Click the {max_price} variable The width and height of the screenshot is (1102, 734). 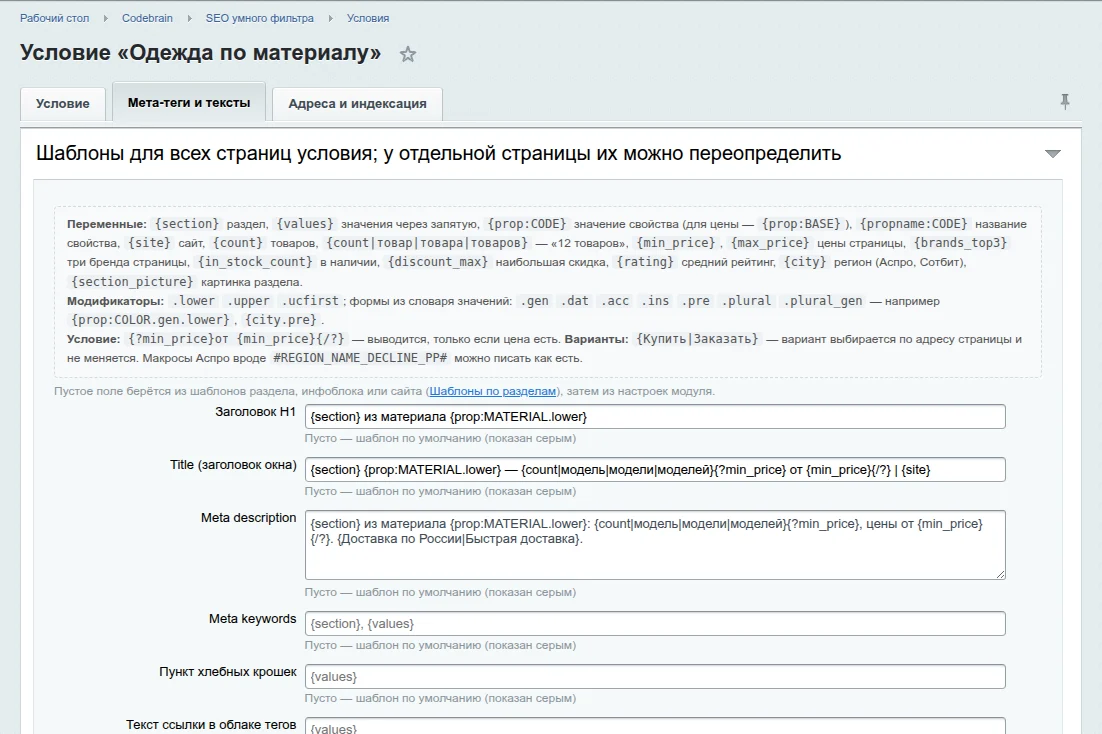[770, 243]
